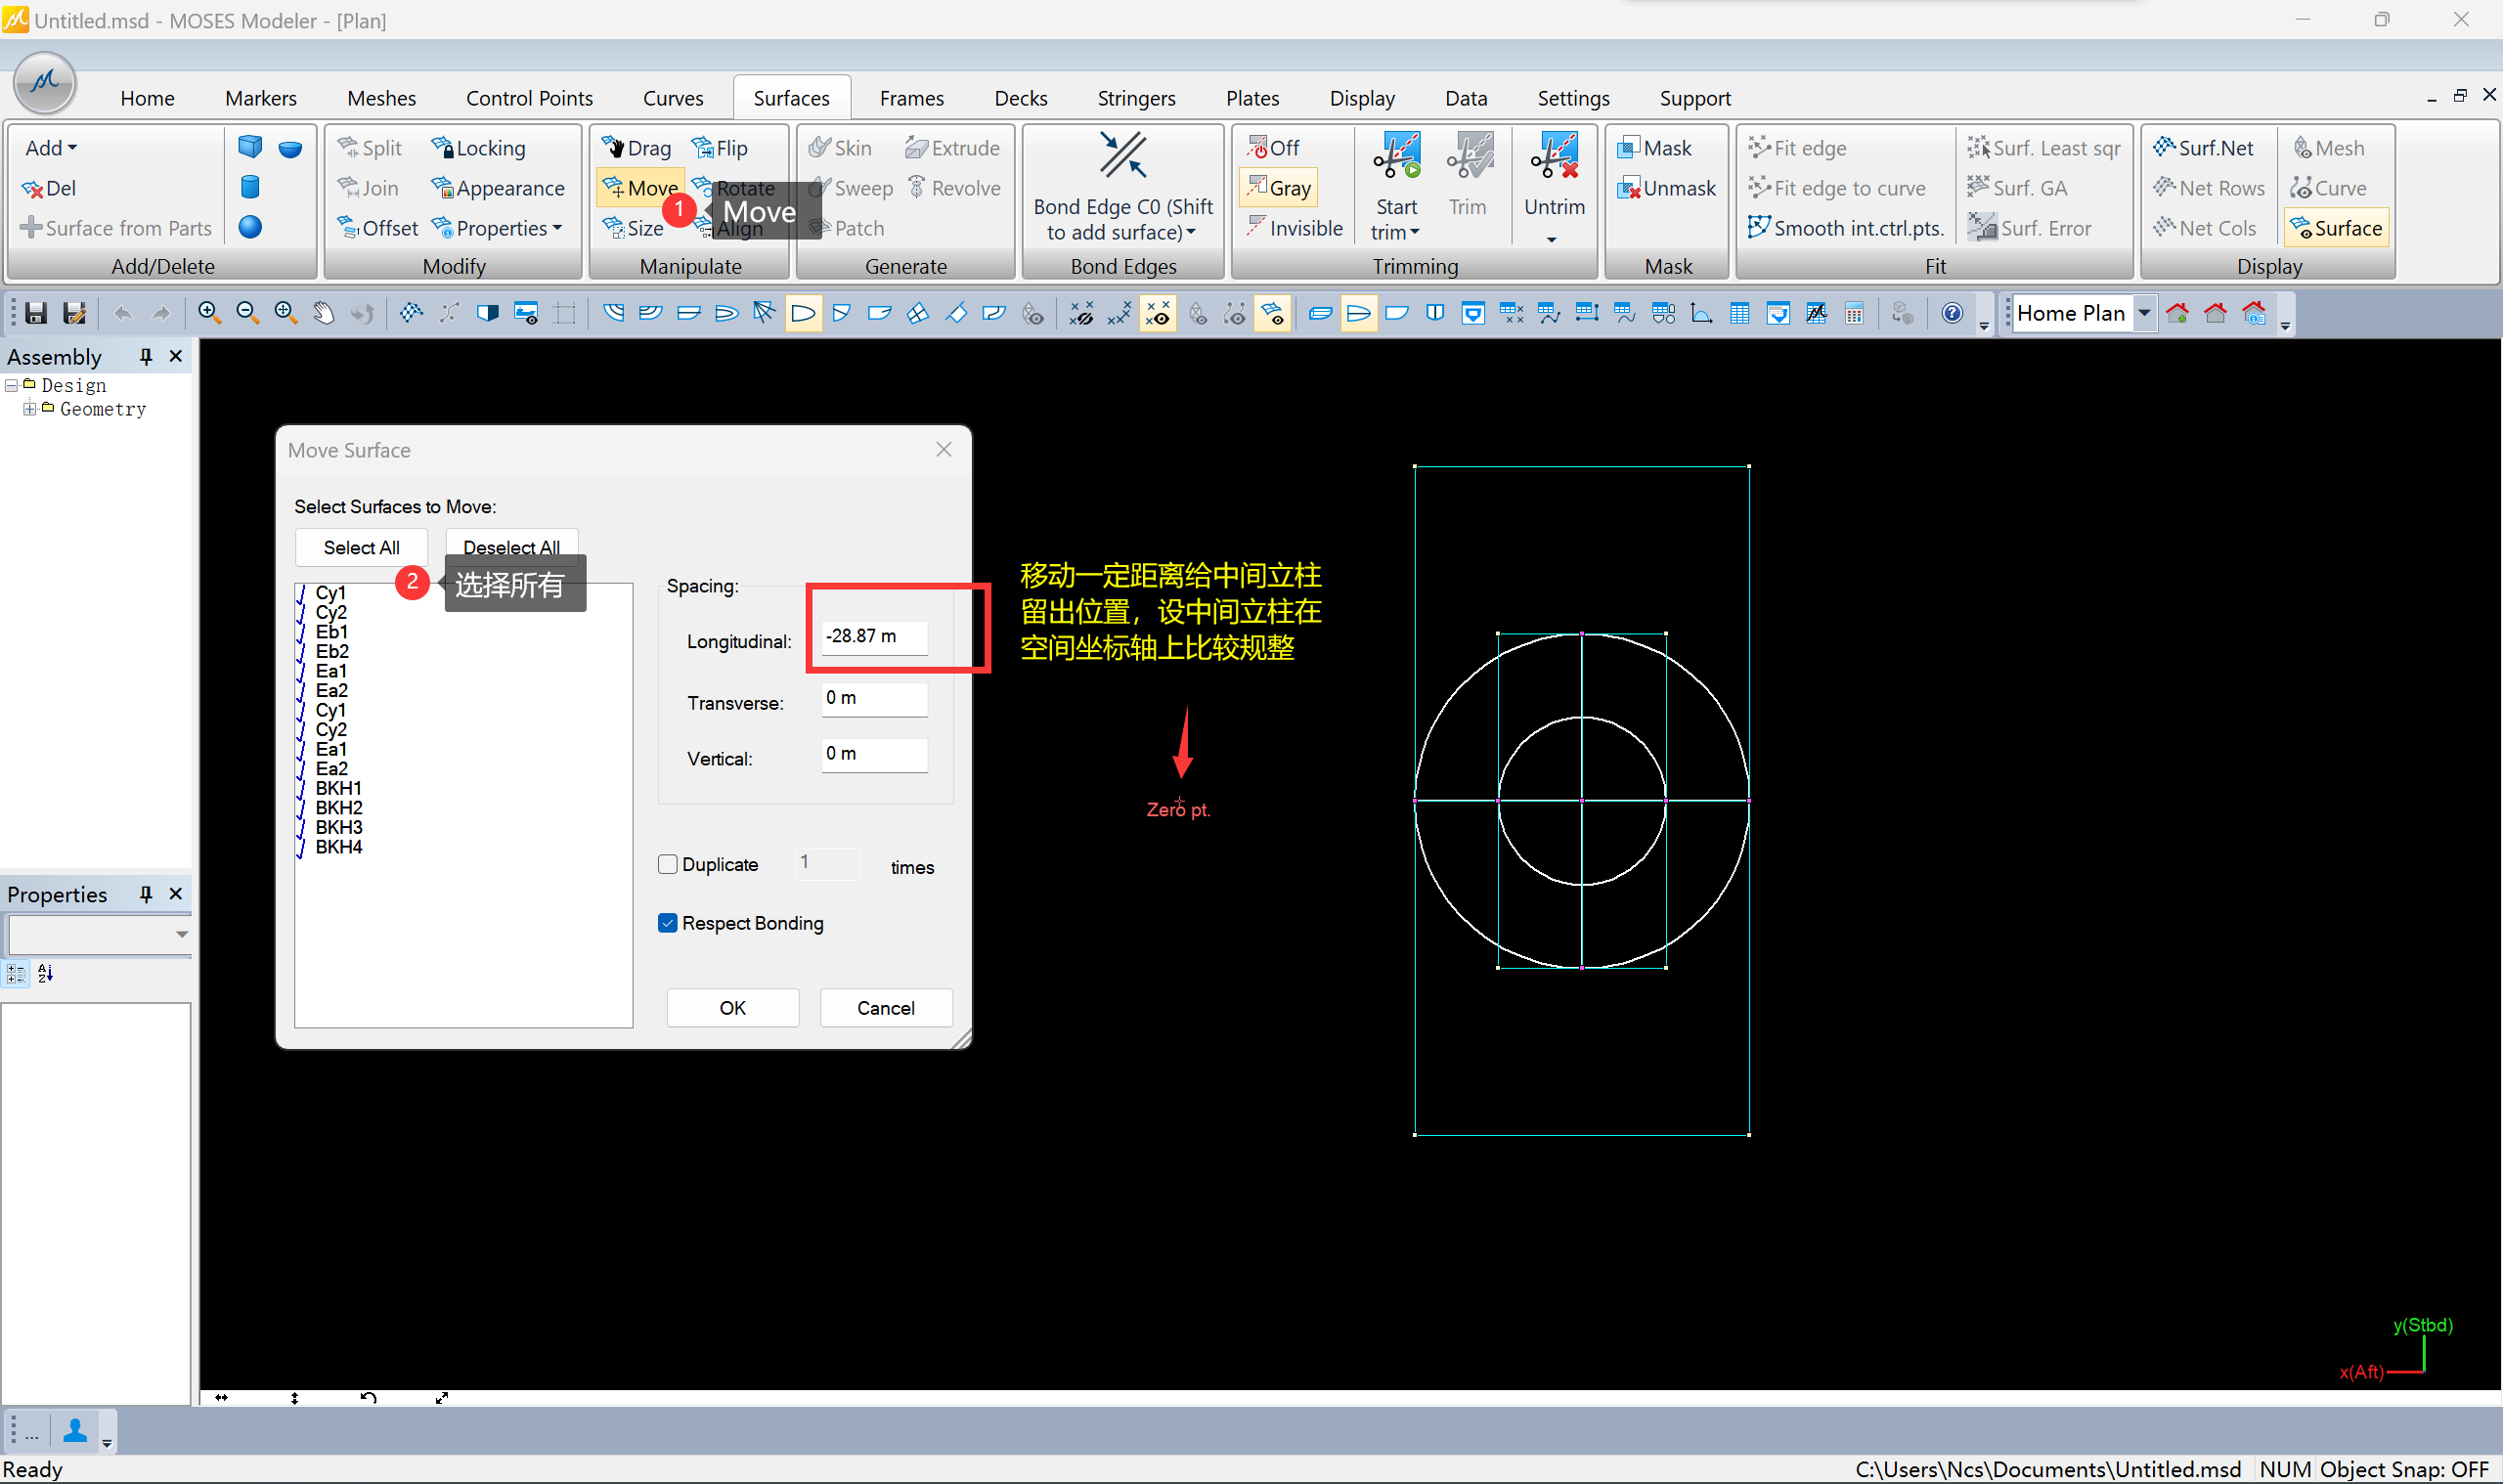Click the Longitudinal spacing input field
Image resolution: width=2503 pixels, height=1484 pixels.
pos(873,636)
